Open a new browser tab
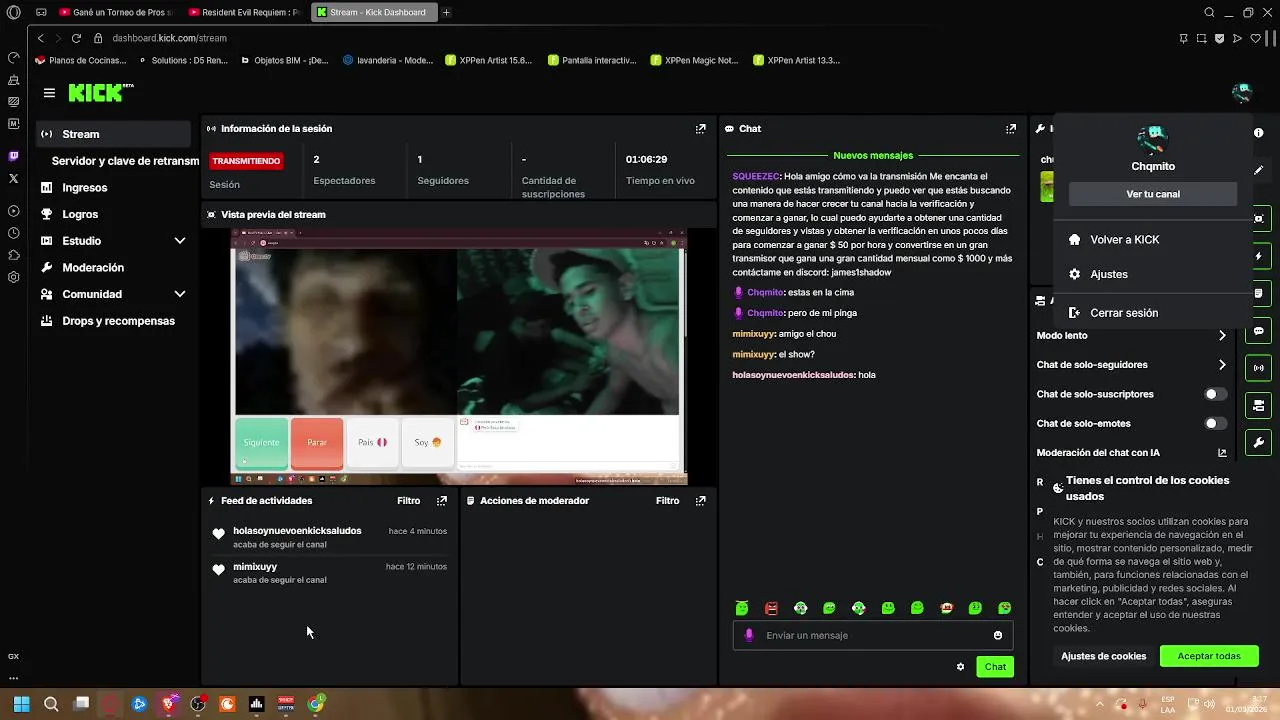 446,12
